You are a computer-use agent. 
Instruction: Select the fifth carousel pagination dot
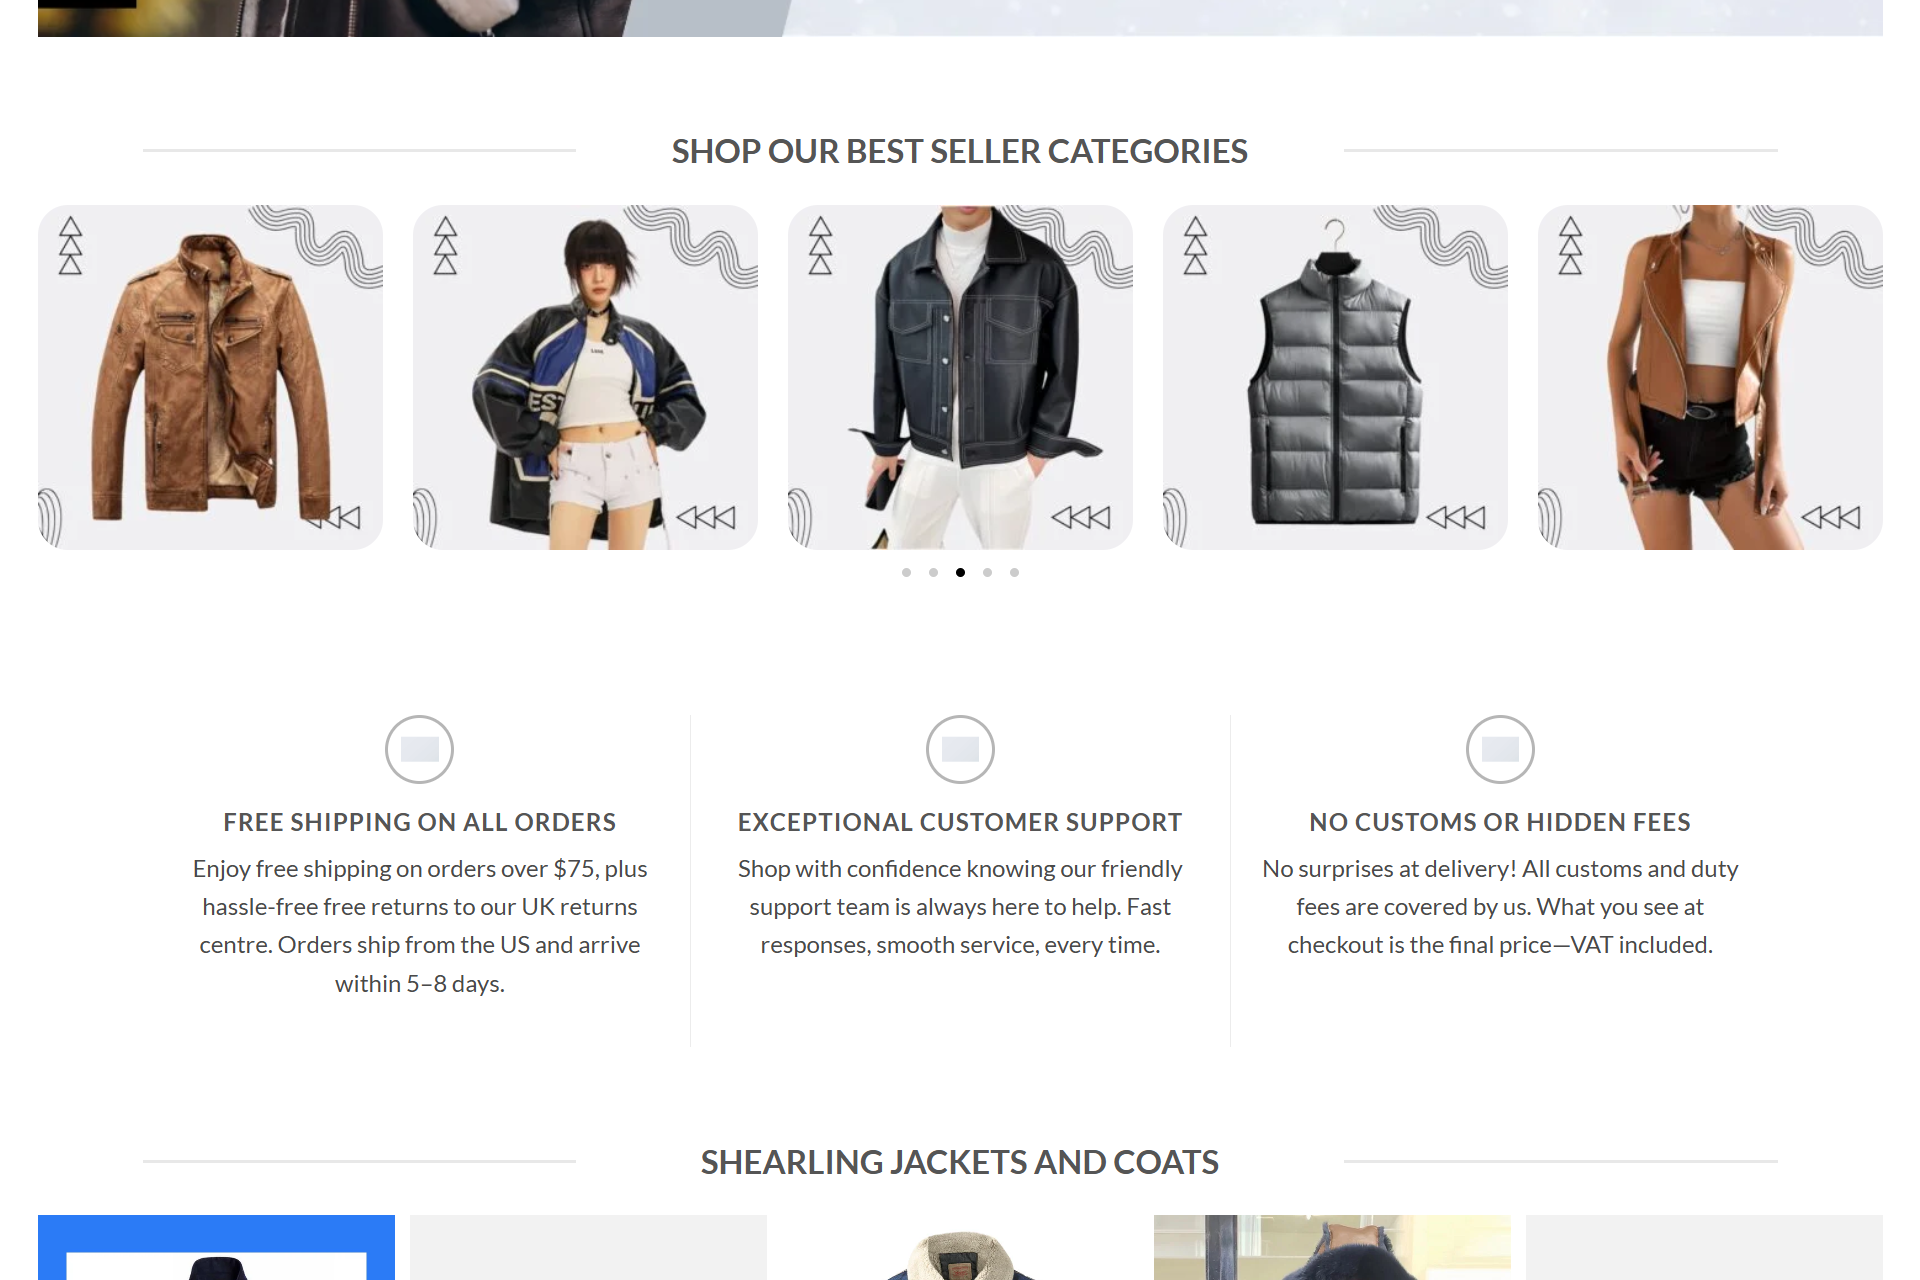[x=1014, y=572]
